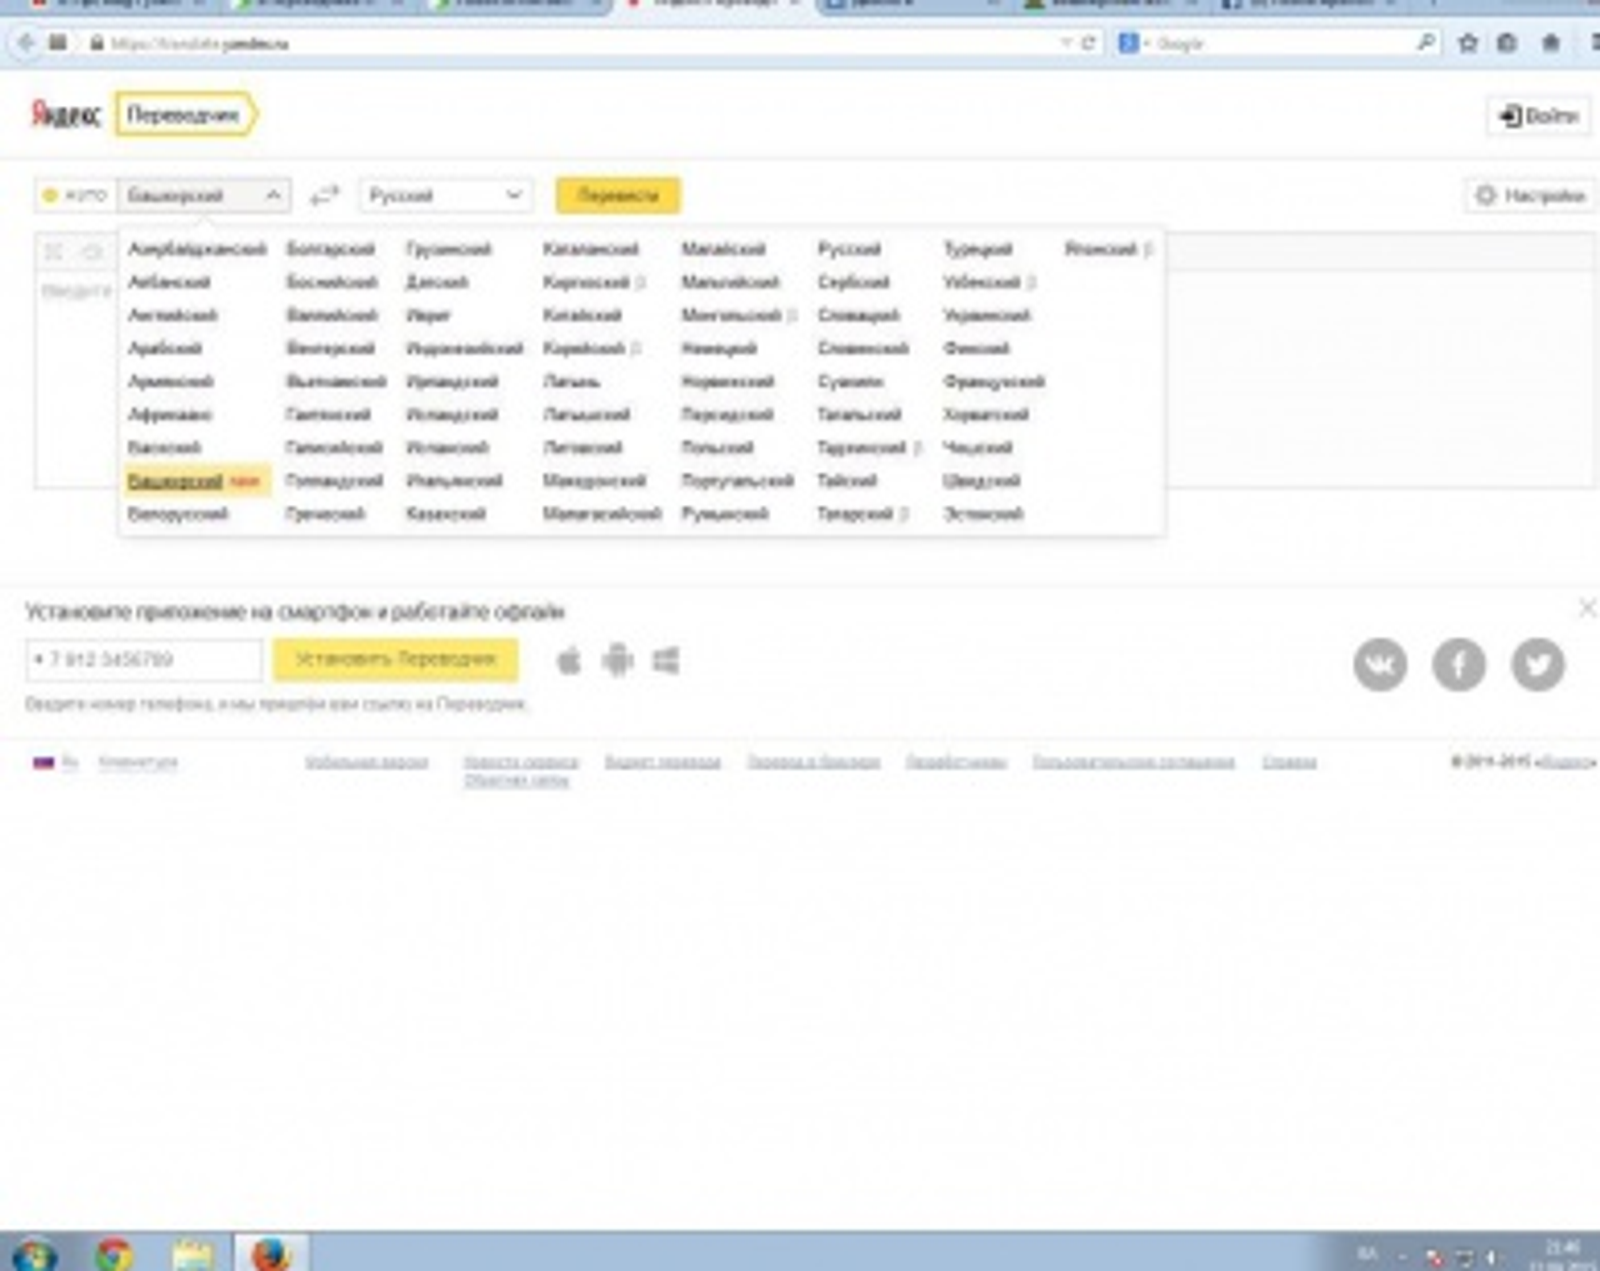The image size is (1600, 1271).
Task: Click the Windows Phone app icon
Action: point(666,661)
